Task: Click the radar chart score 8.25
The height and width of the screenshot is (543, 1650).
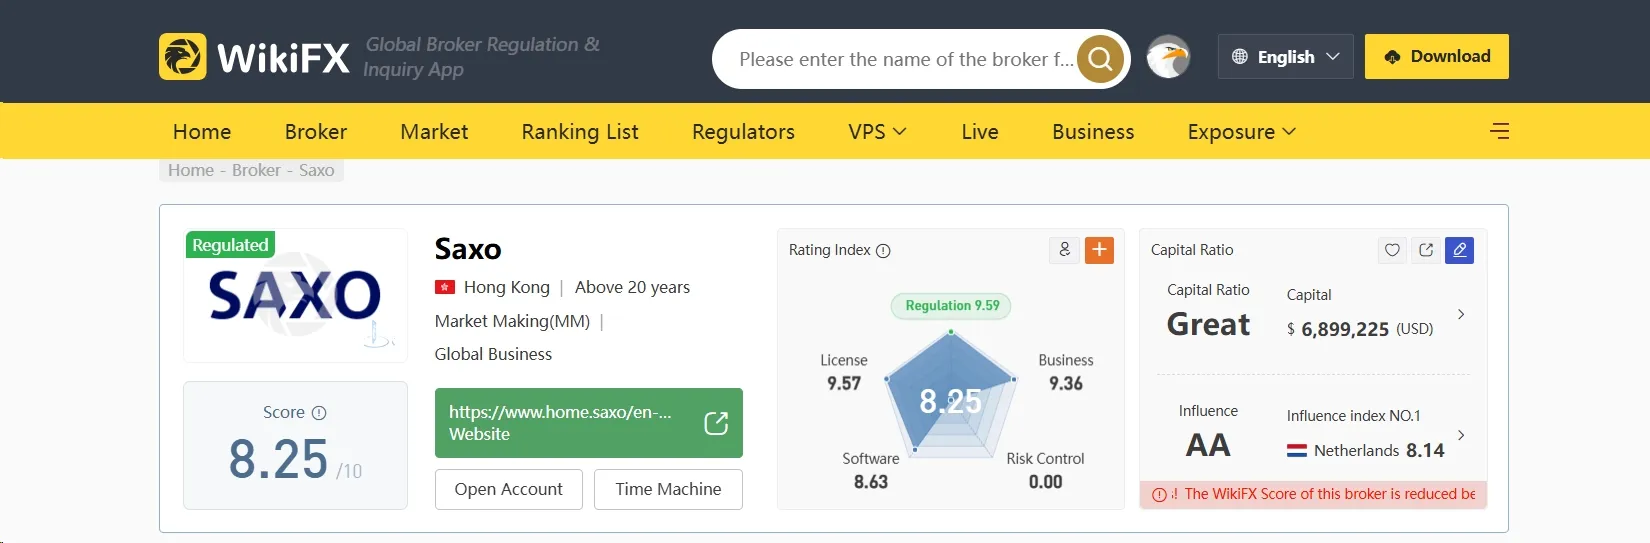Action: coord(950,402)
